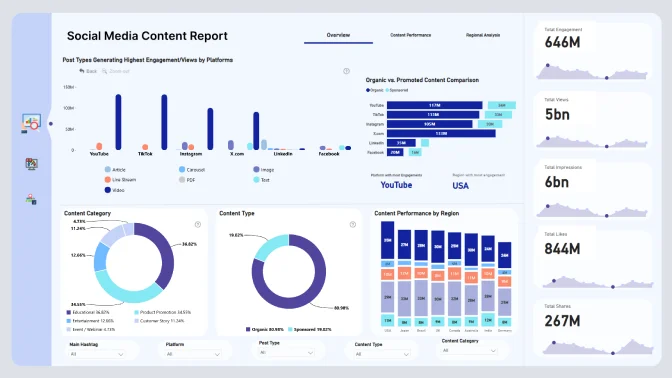Open the content performance sidebar icon
Image resolution: width=672 pixels, height=378 pixels.
31,163
